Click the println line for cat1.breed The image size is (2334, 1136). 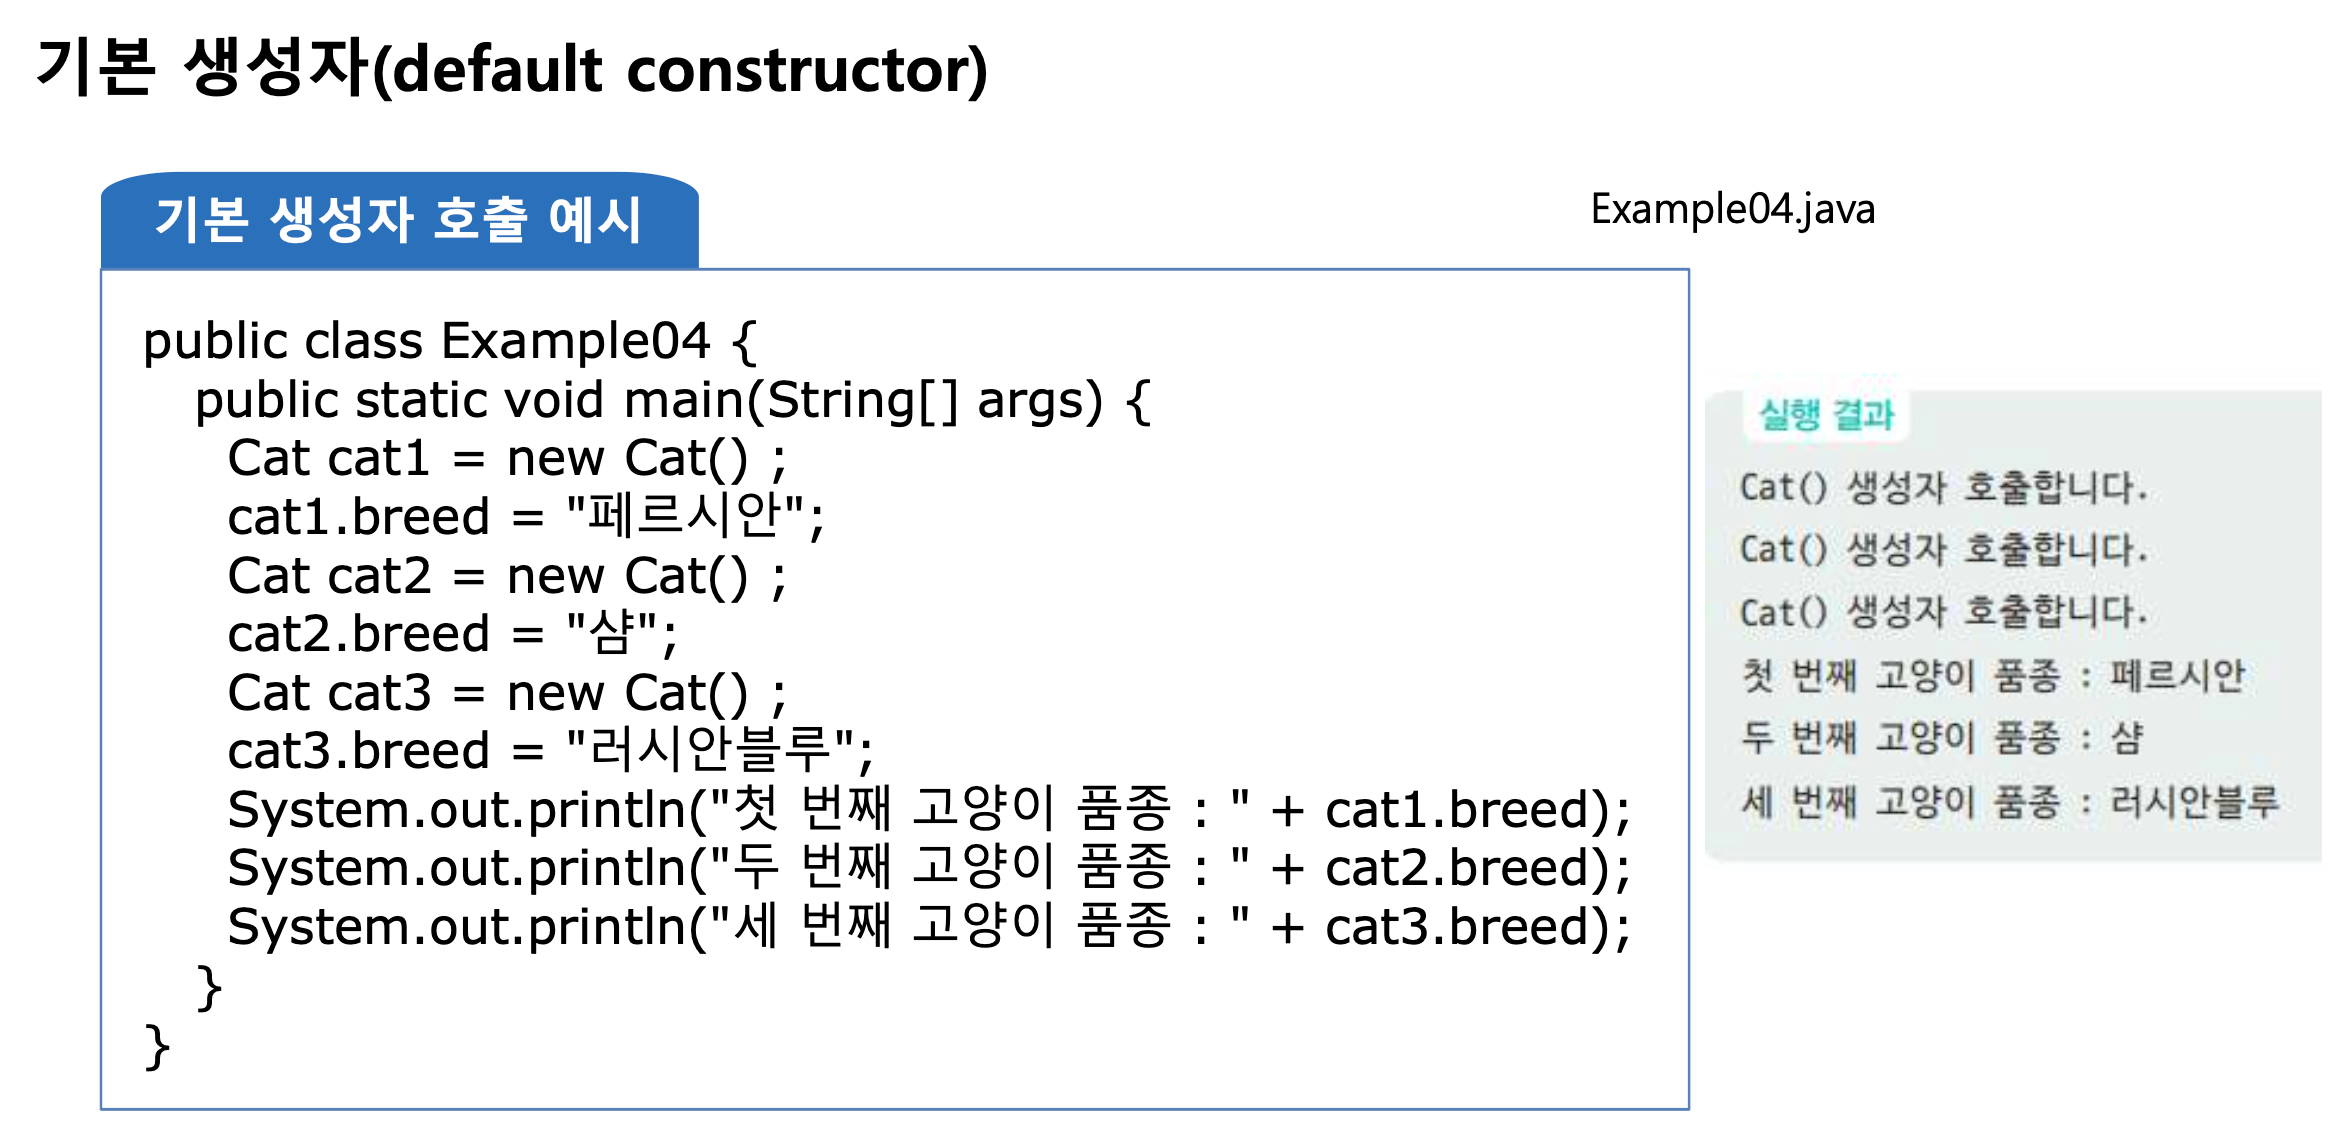928,809
